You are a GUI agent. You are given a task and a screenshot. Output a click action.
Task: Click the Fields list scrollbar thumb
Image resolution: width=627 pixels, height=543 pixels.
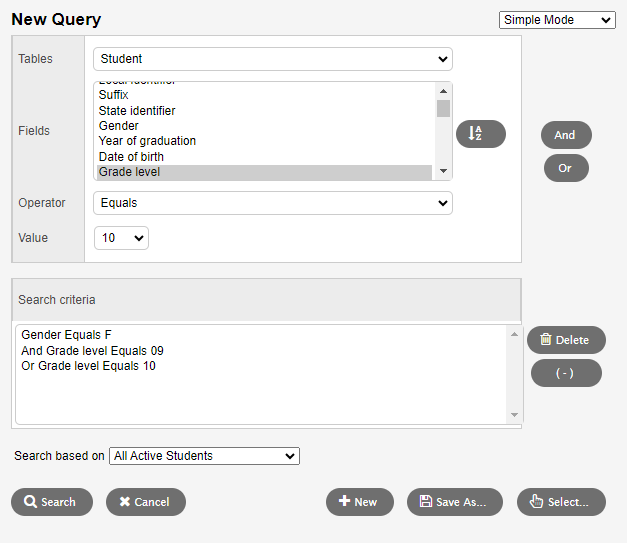[x=443, y=108]
